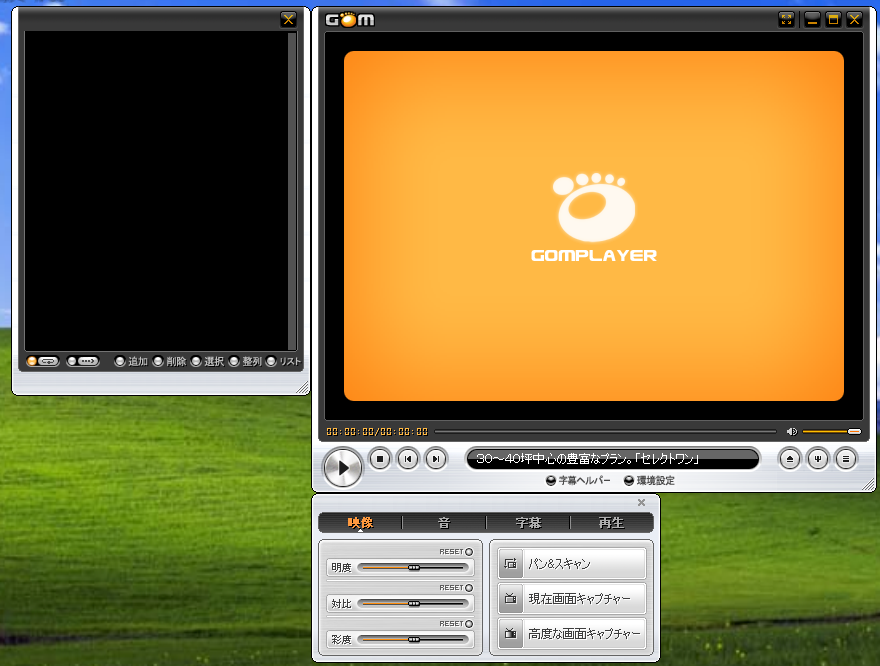
Task: Click the current screen capture icon
Action: (x=510, y=599)
